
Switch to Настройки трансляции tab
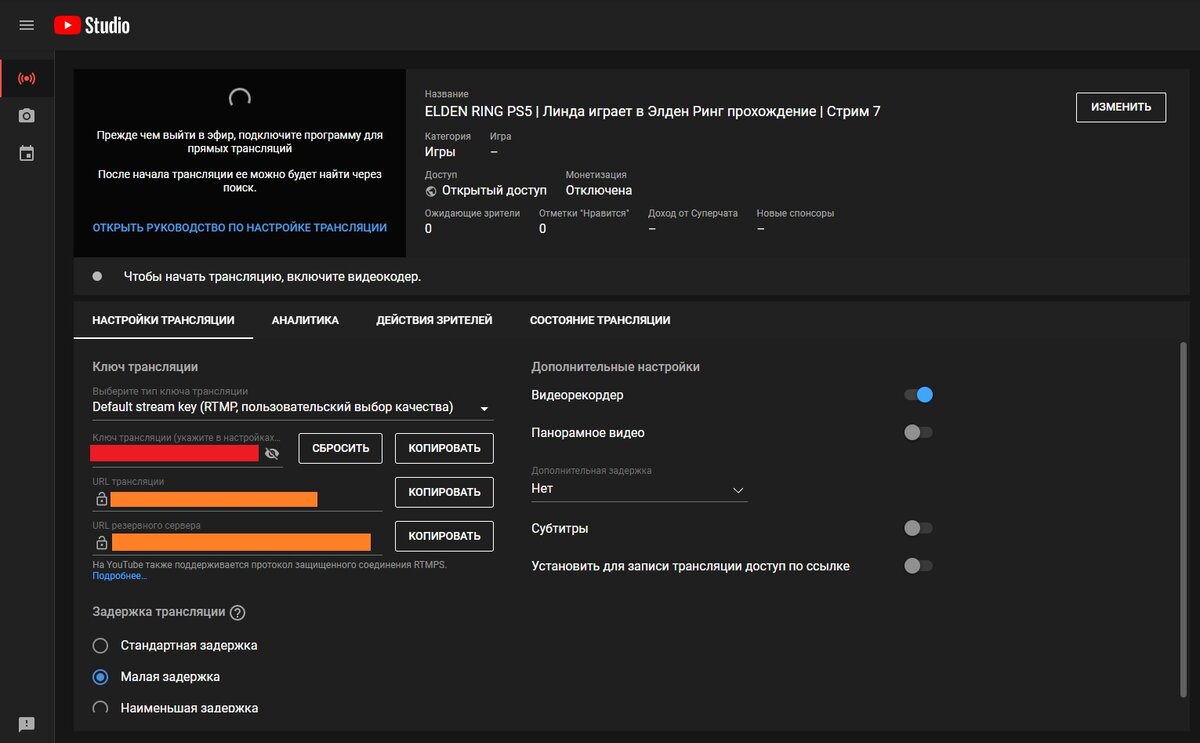(163, 320)
